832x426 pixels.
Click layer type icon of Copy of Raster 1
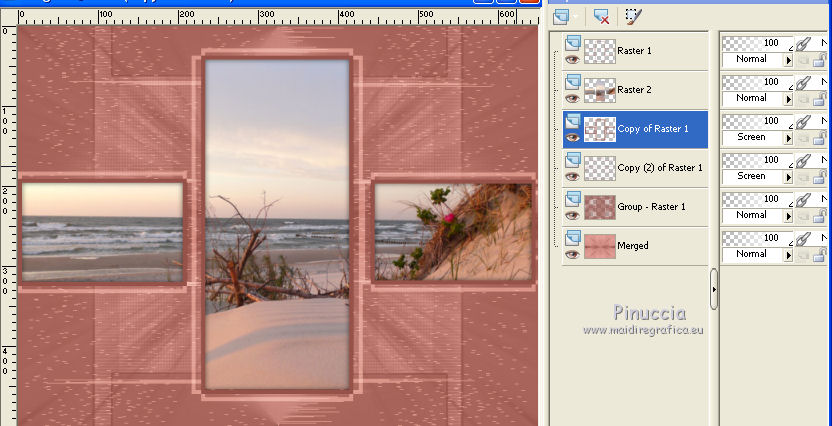(573, 121)
